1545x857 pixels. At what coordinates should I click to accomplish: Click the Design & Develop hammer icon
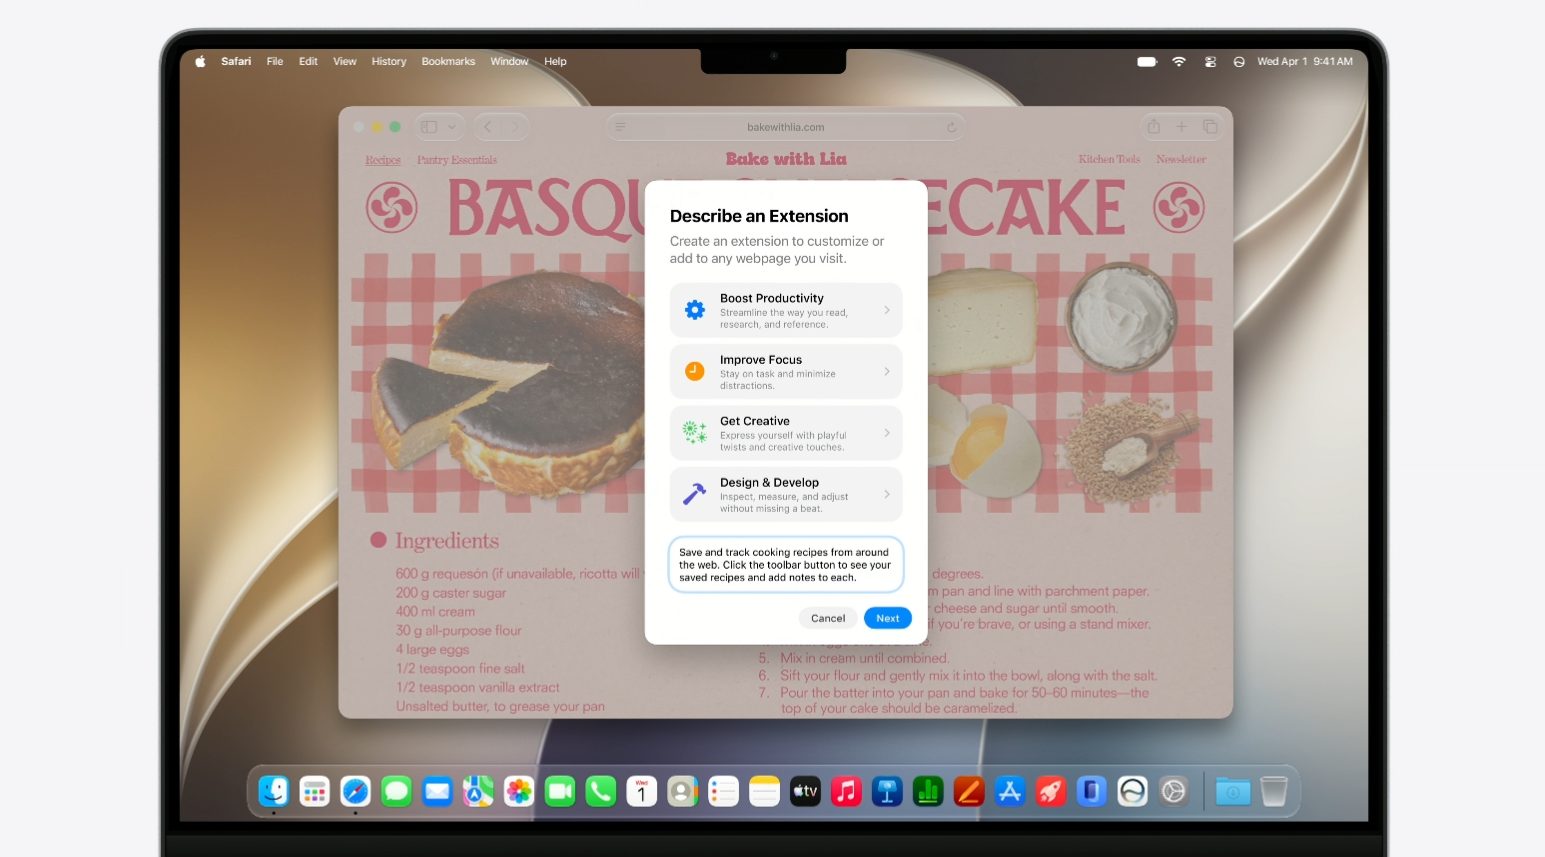(x=694, y=494)
